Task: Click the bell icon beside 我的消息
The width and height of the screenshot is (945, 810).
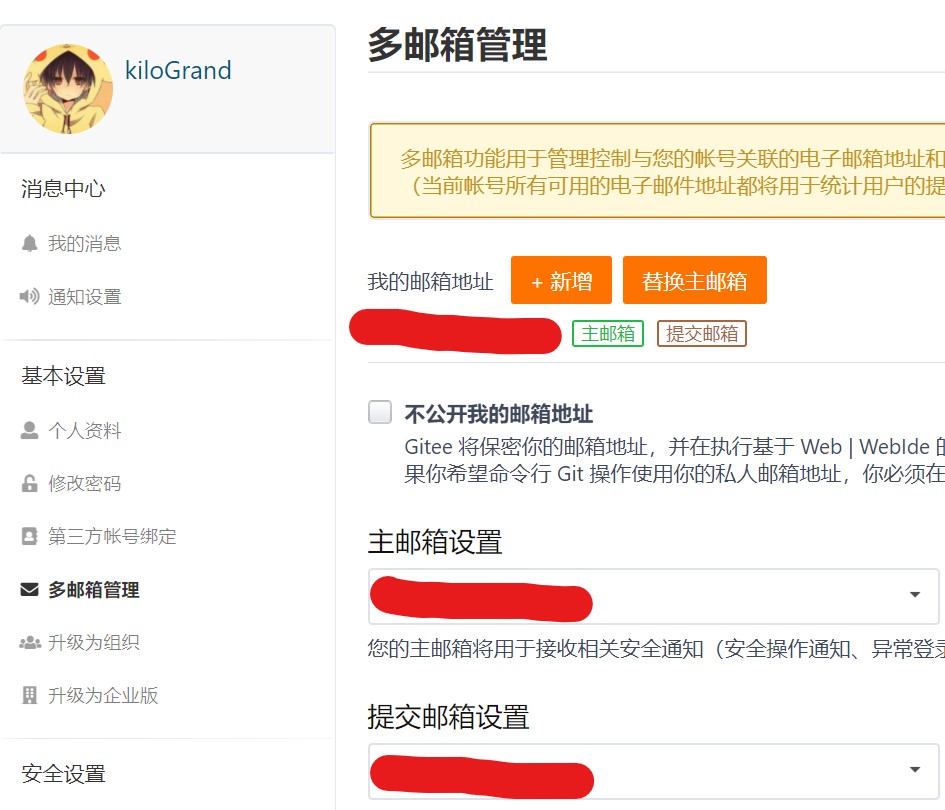Action: click(x=30, y=242)
